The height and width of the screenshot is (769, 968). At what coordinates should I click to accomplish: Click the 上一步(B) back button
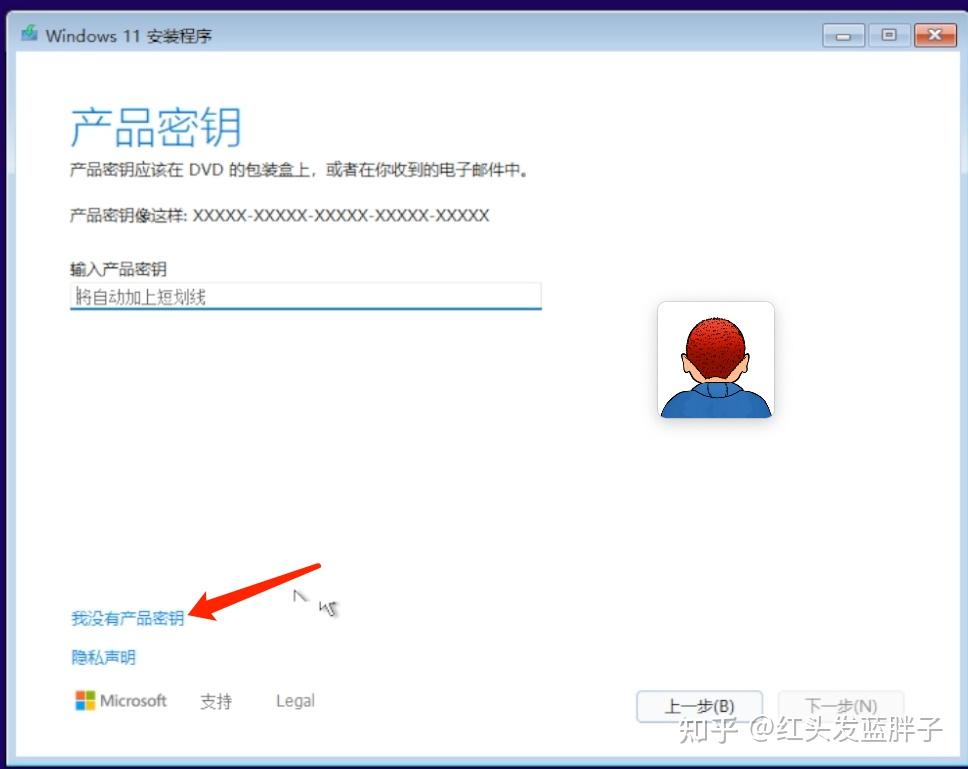pos(699,706)
